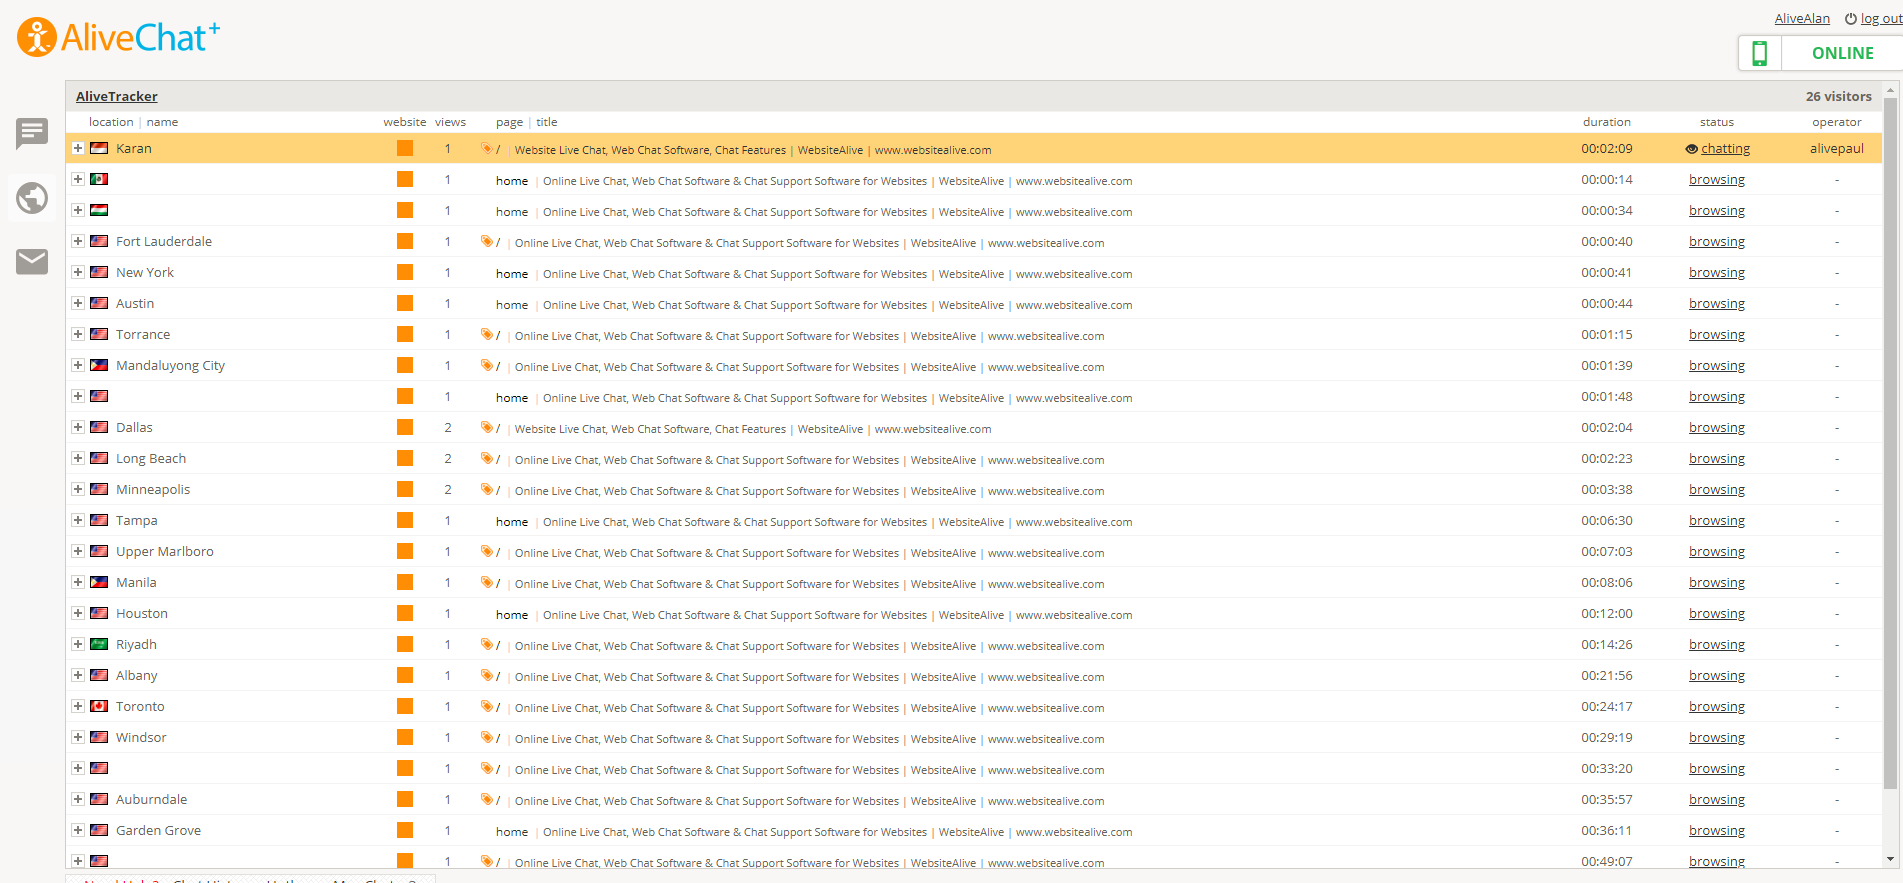
Task: Sort by the views column header
Action: tap(450, 122)
